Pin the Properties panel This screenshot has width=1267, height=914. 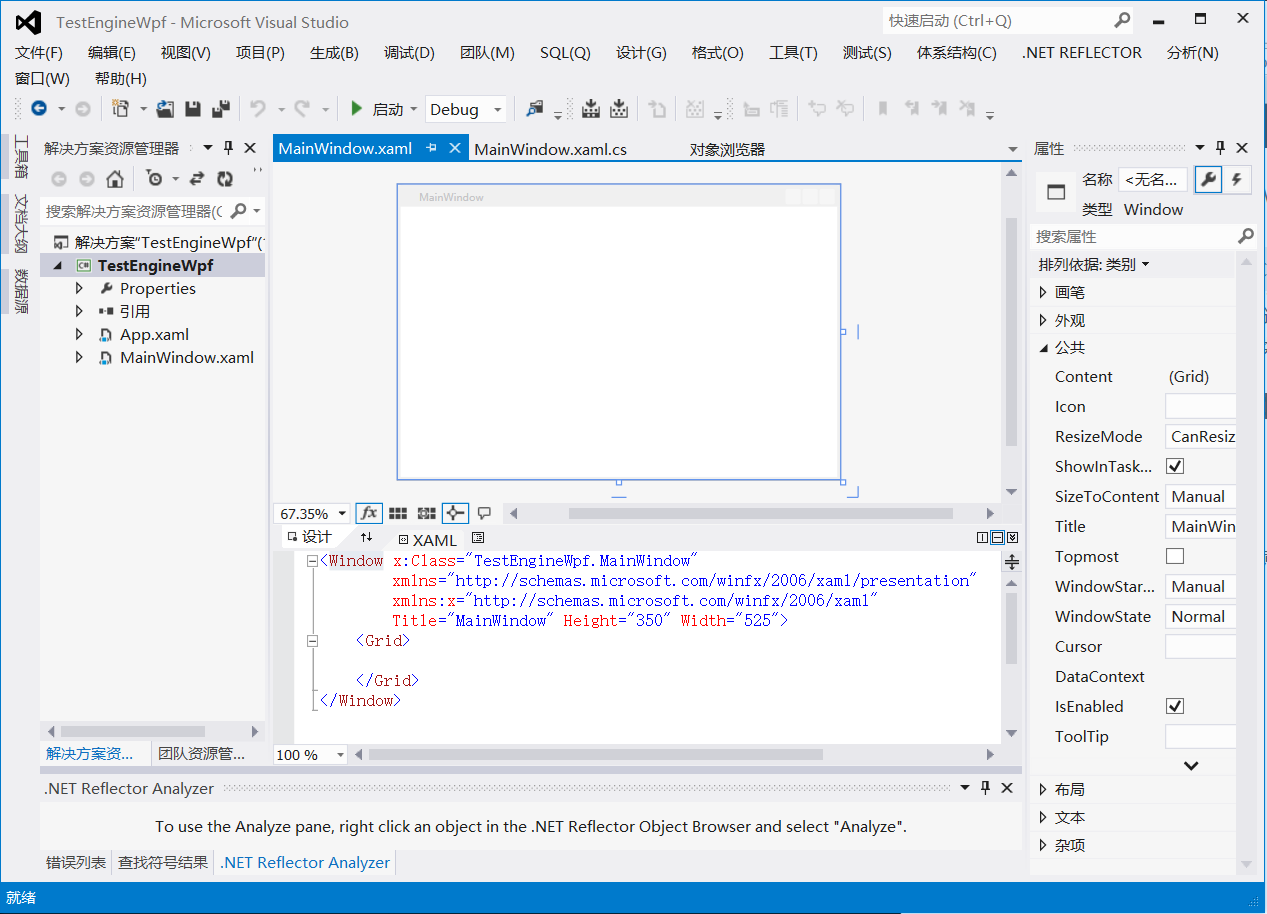tap(1220, 148)
